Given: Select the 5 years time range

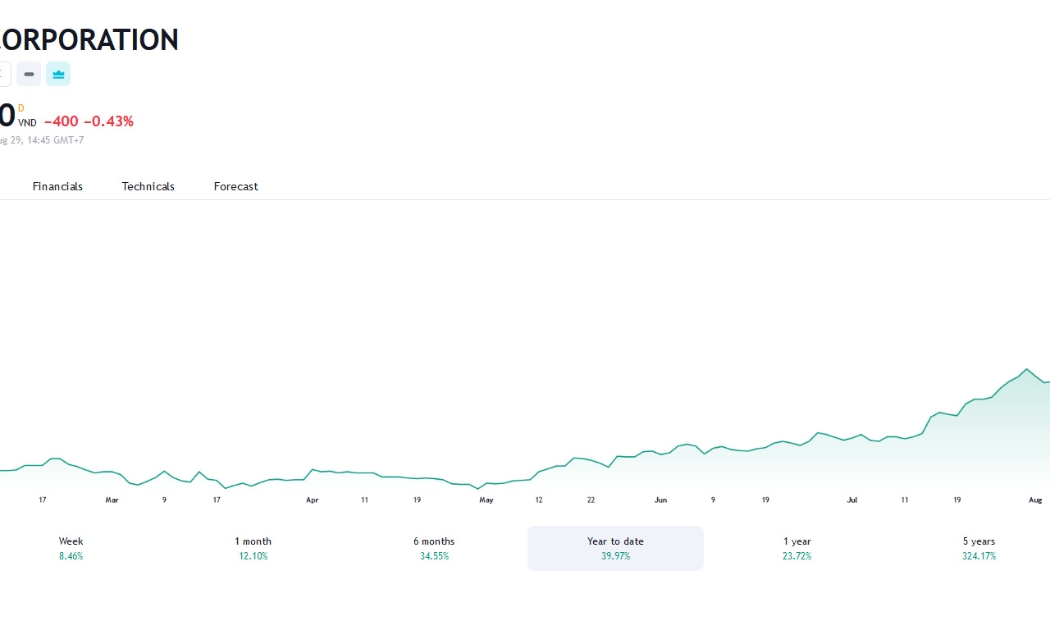Looking at the screenshot, I should tap(979, 548).
